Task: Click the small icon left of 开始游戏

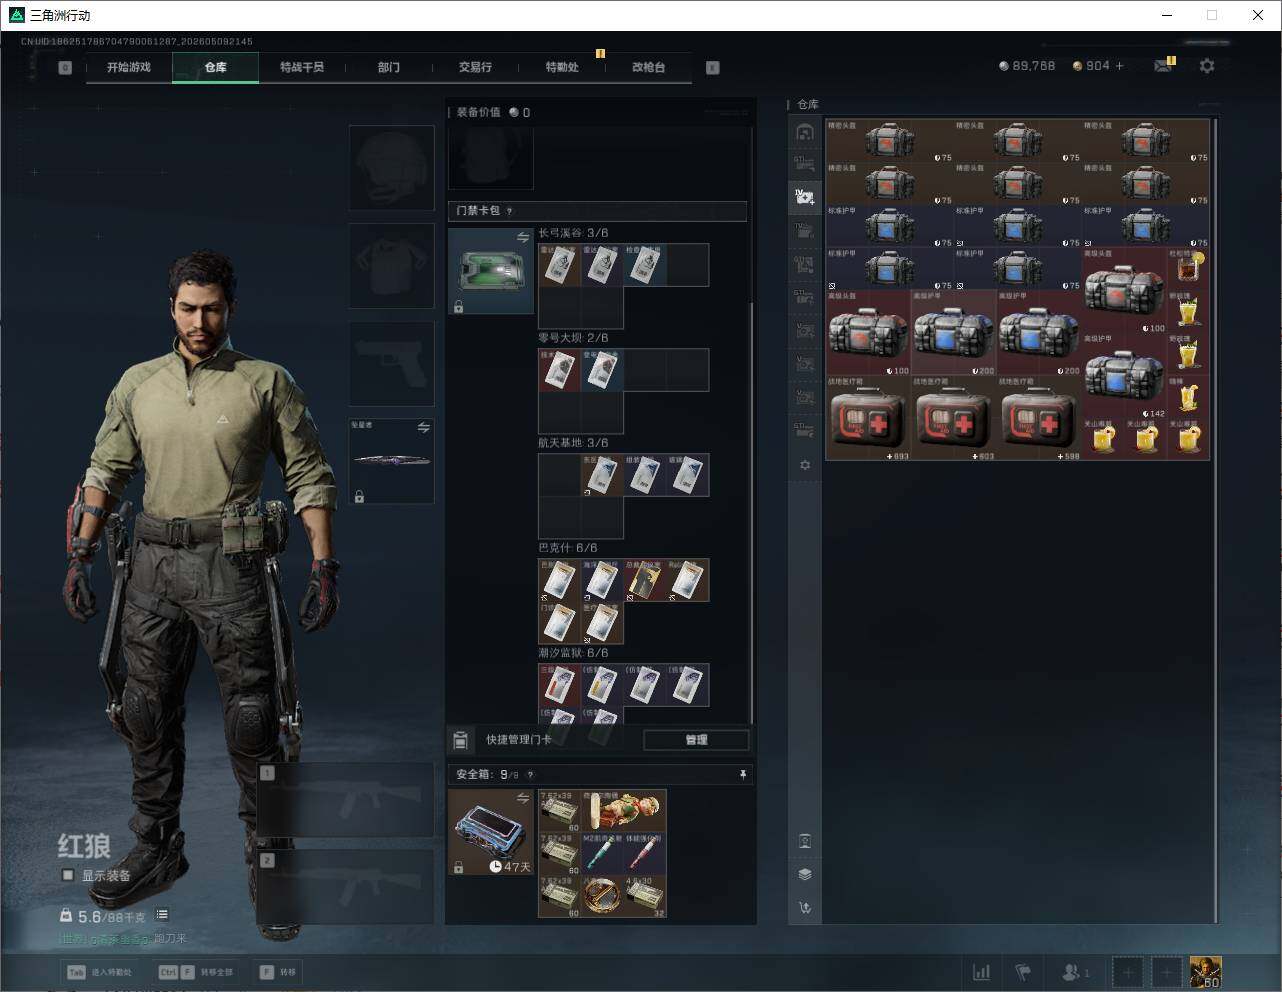Action: pos(65,68)
